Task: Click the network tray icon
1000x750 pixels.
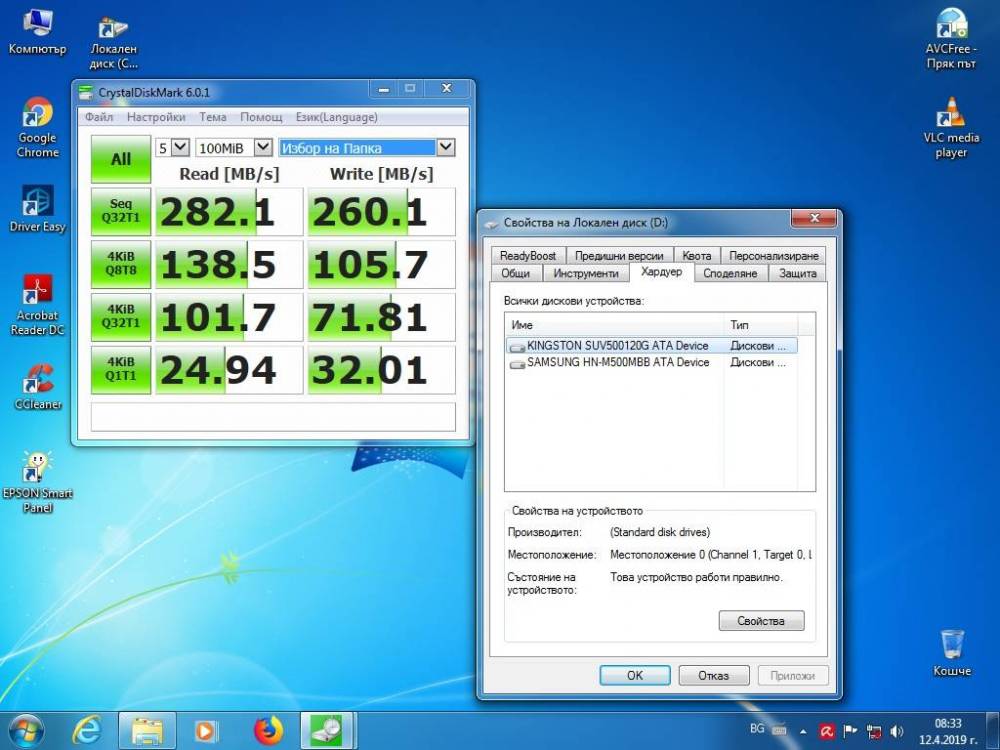Action: (x=874, y=732)
